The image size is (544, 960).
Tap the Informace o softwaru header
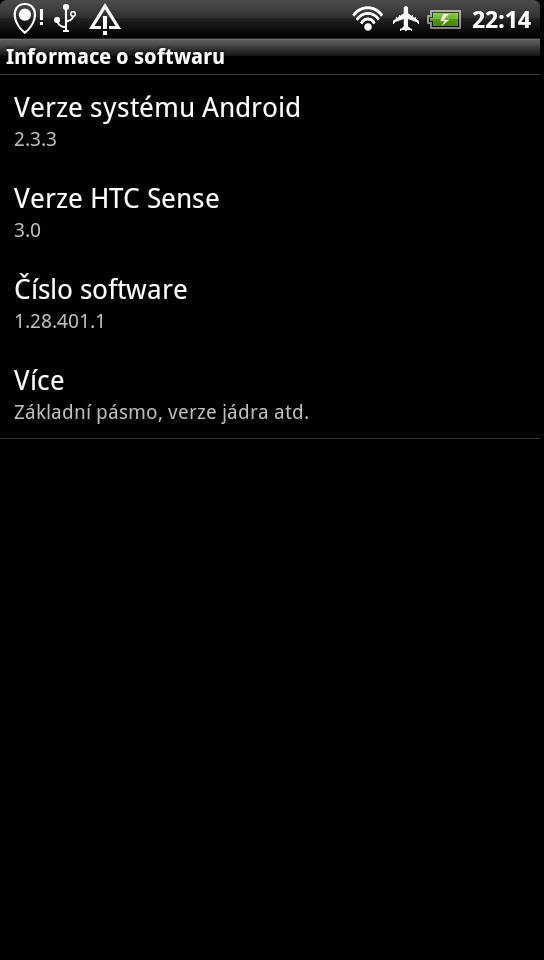tap(115, 57)
